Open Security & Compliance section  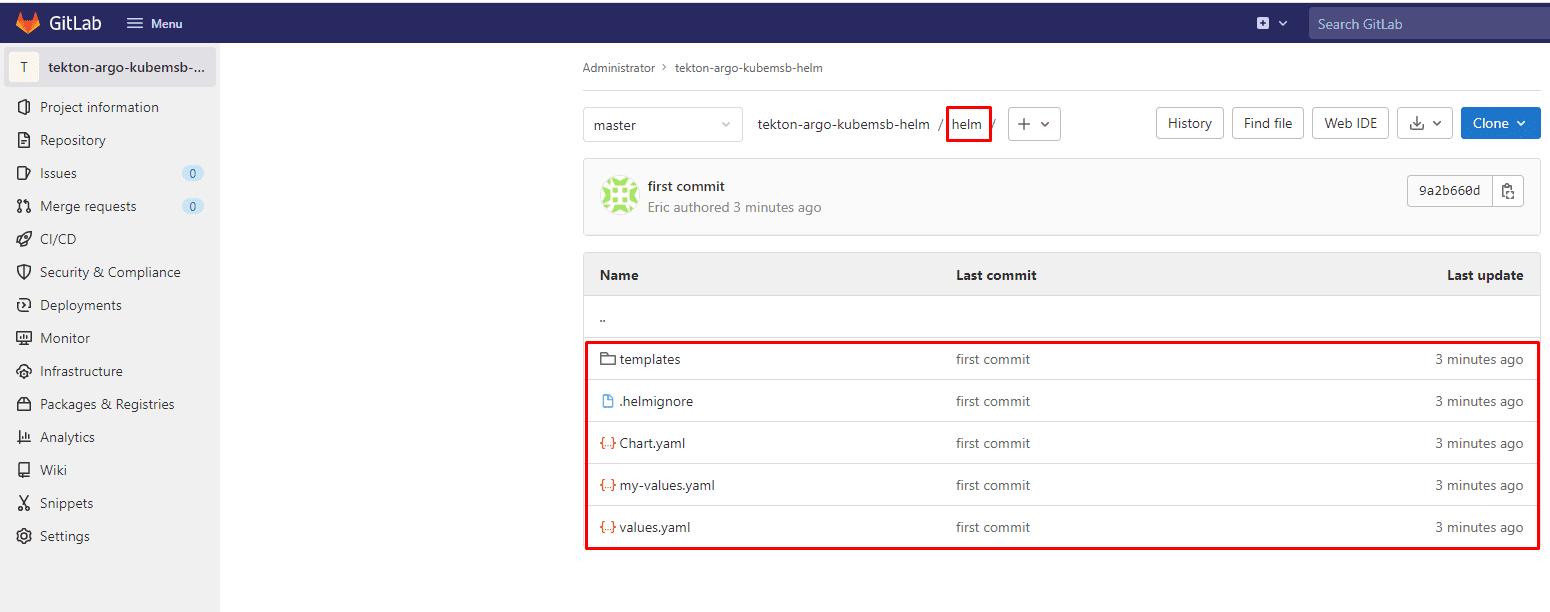110,272
